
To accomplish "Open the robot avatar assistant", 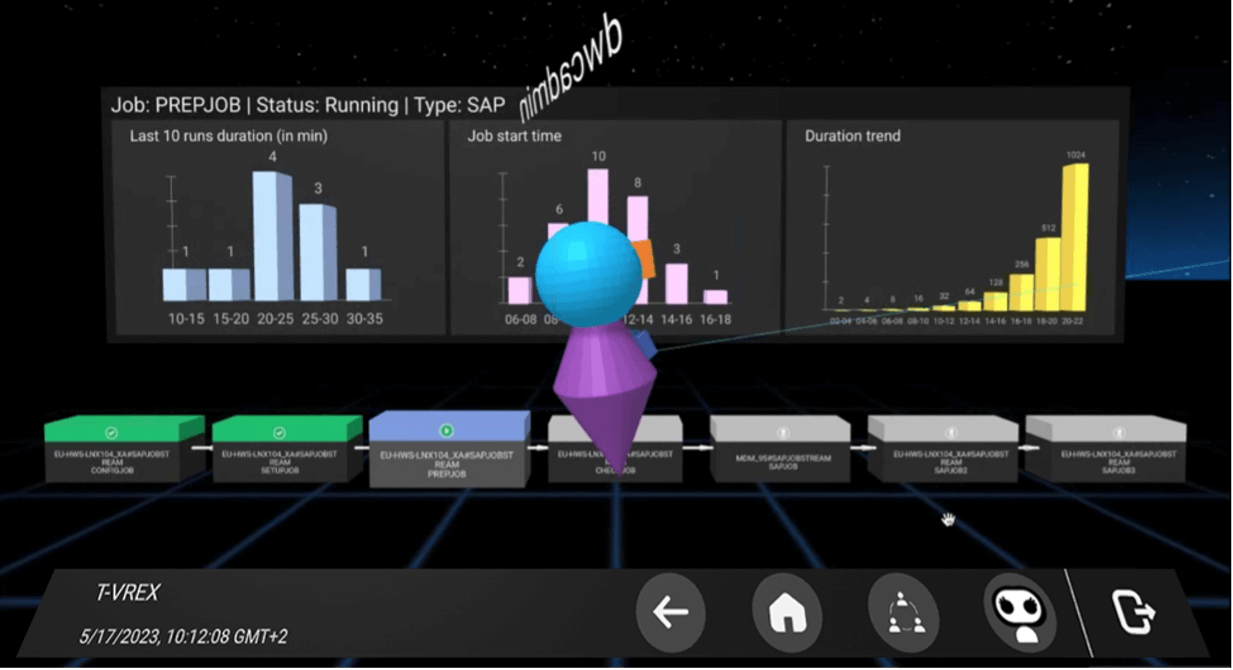I will click(x=1018, y=611).
